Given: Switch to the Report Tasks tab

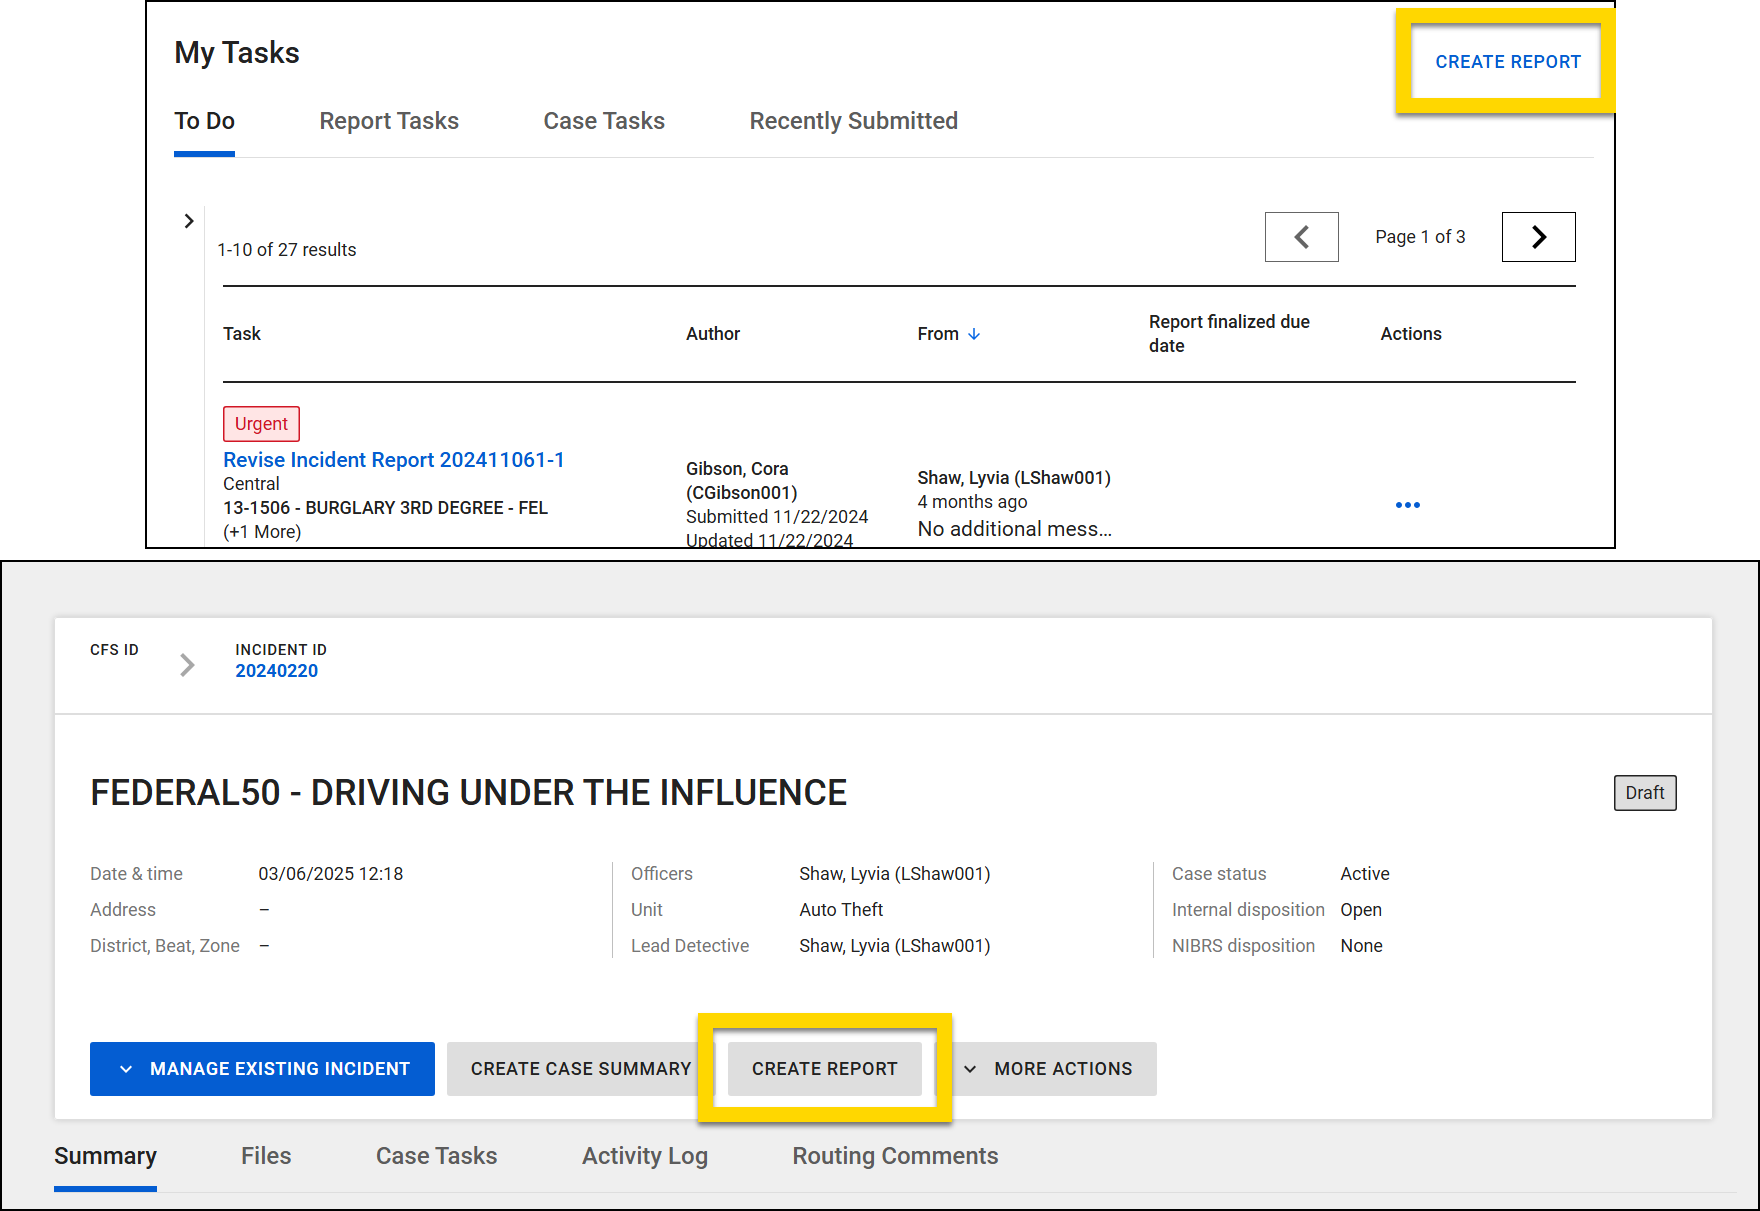Looking at the screenshot, I should 389,121.
